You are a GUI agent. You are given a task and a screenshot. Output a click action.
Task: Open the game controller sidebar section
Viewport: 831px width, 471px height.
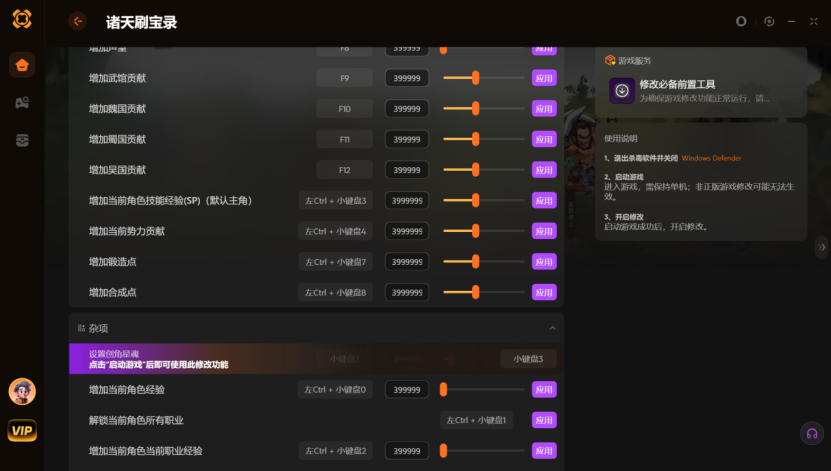(x=22, y=103)
